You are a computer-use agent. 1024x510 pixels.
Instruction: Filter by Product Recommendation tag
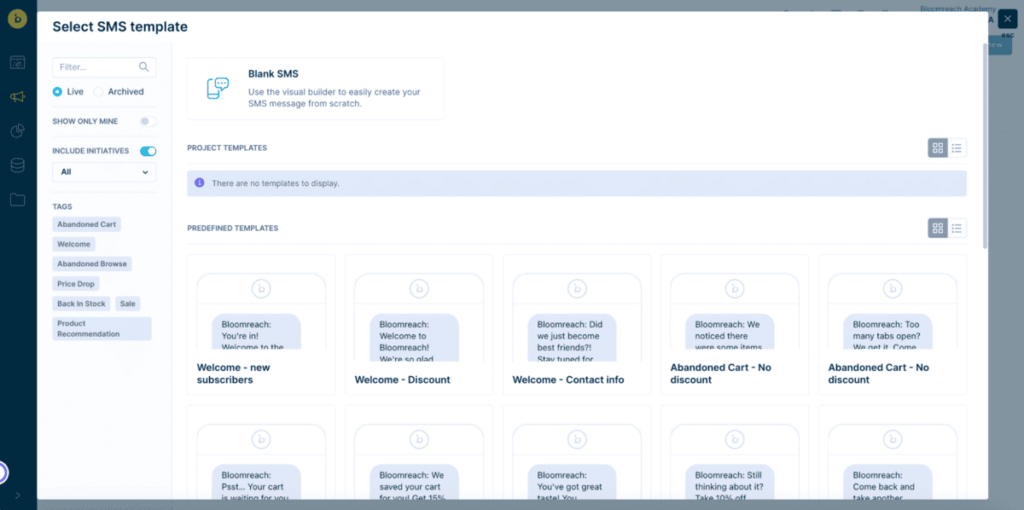tap(102, 328)
